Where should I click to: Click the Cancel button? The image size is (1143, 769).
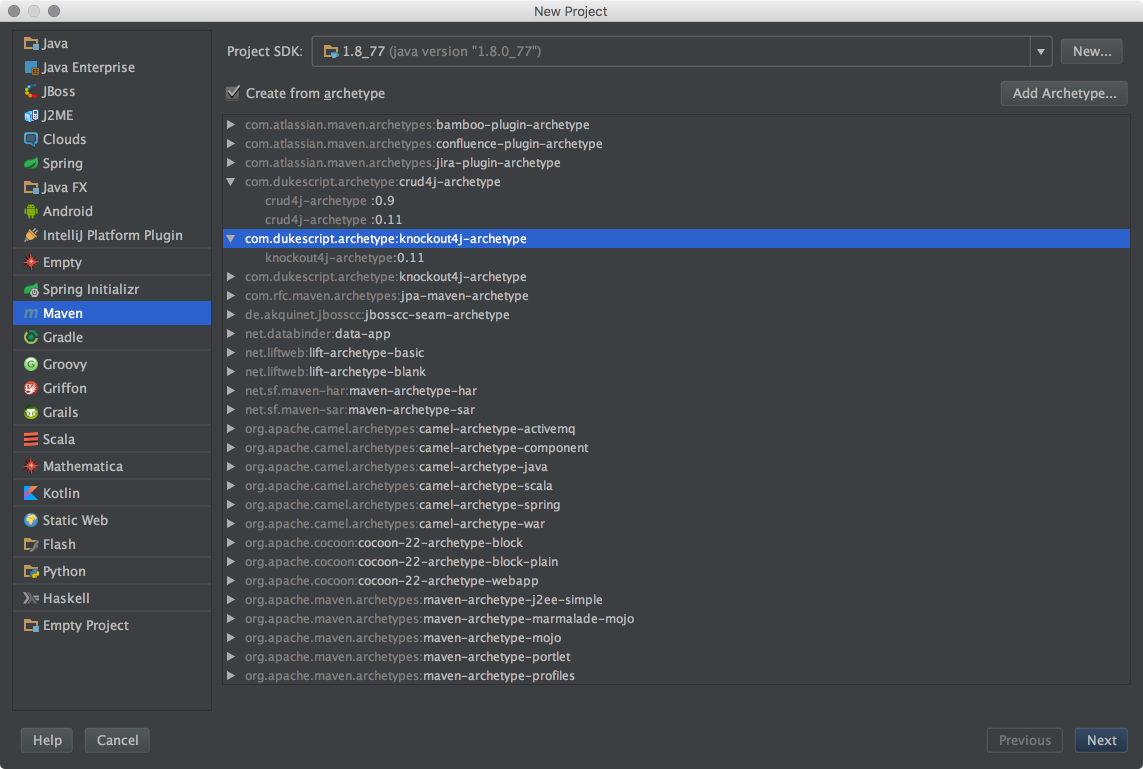pyautogui.click(x=117, y=740)
